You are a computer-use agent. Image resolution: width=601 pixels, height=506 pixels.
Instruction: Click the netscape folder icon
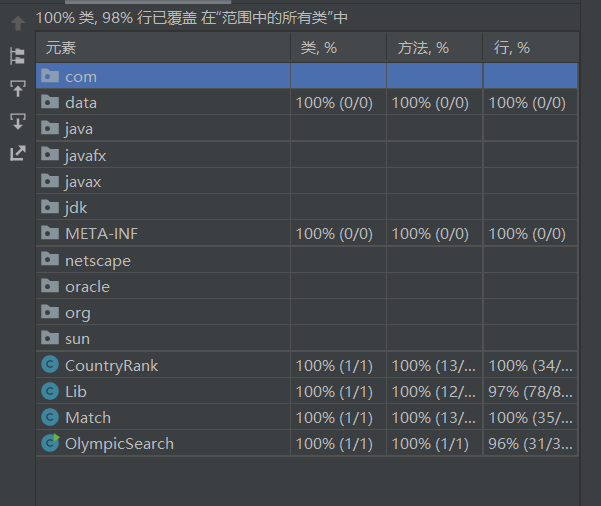pyautogui.click(x=50, y=260)
